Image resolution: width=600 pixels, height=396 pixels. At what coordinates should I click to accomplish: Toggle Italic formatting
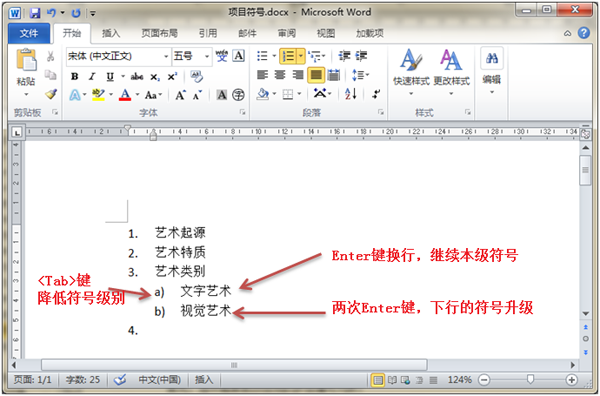point(92,77)
